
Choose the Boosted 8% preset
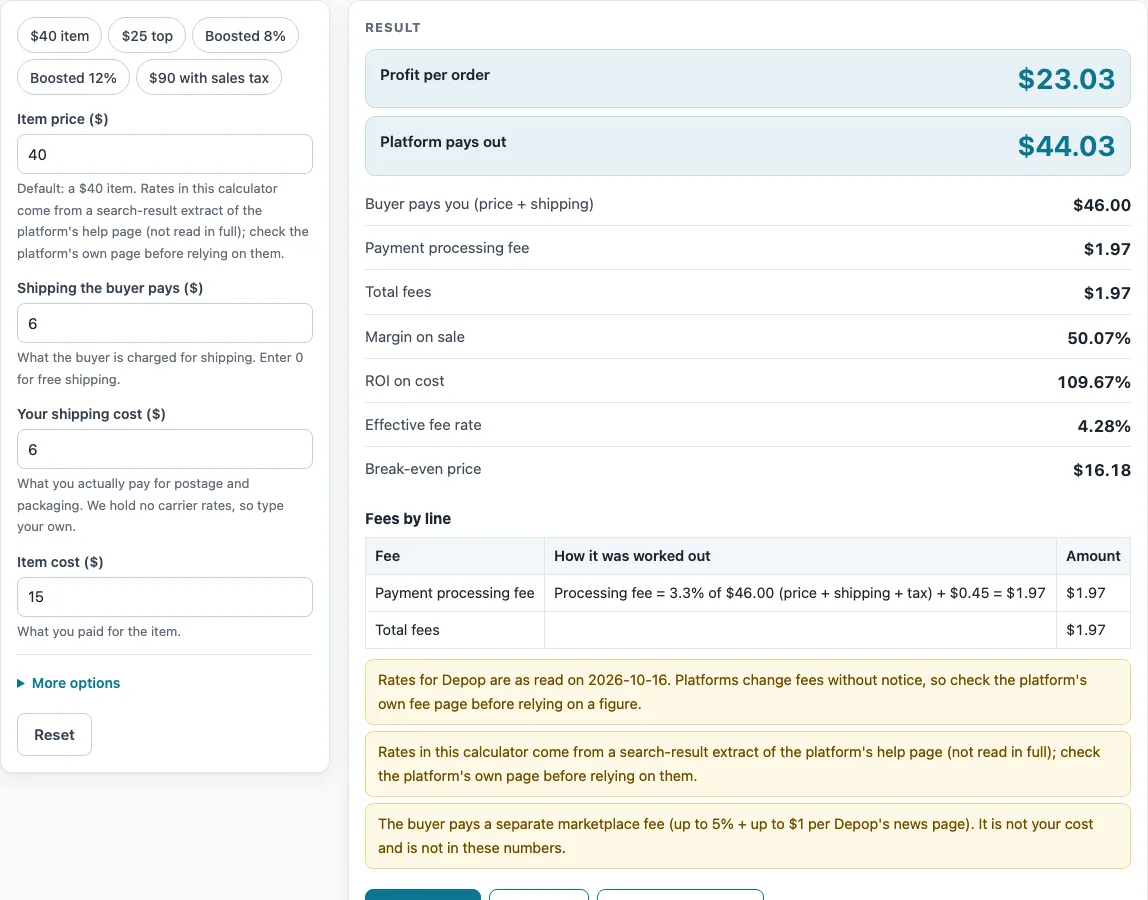[x=245, y=36]
